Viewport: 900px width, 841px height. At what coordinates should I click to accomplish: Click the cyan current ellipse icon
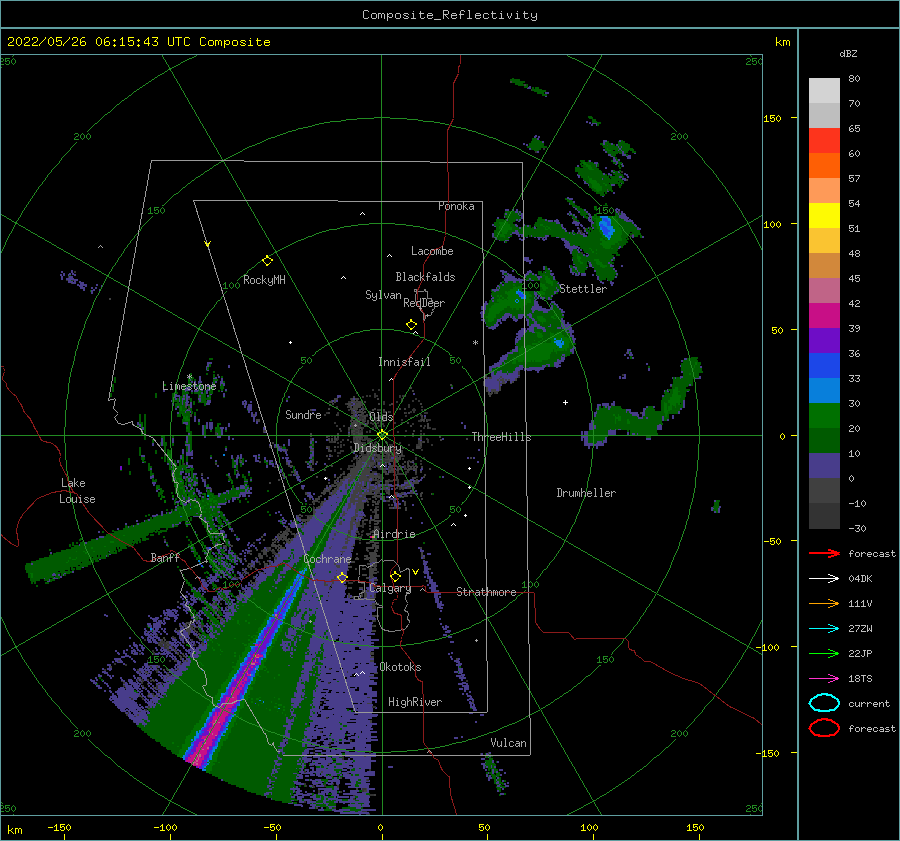point(824,703)
